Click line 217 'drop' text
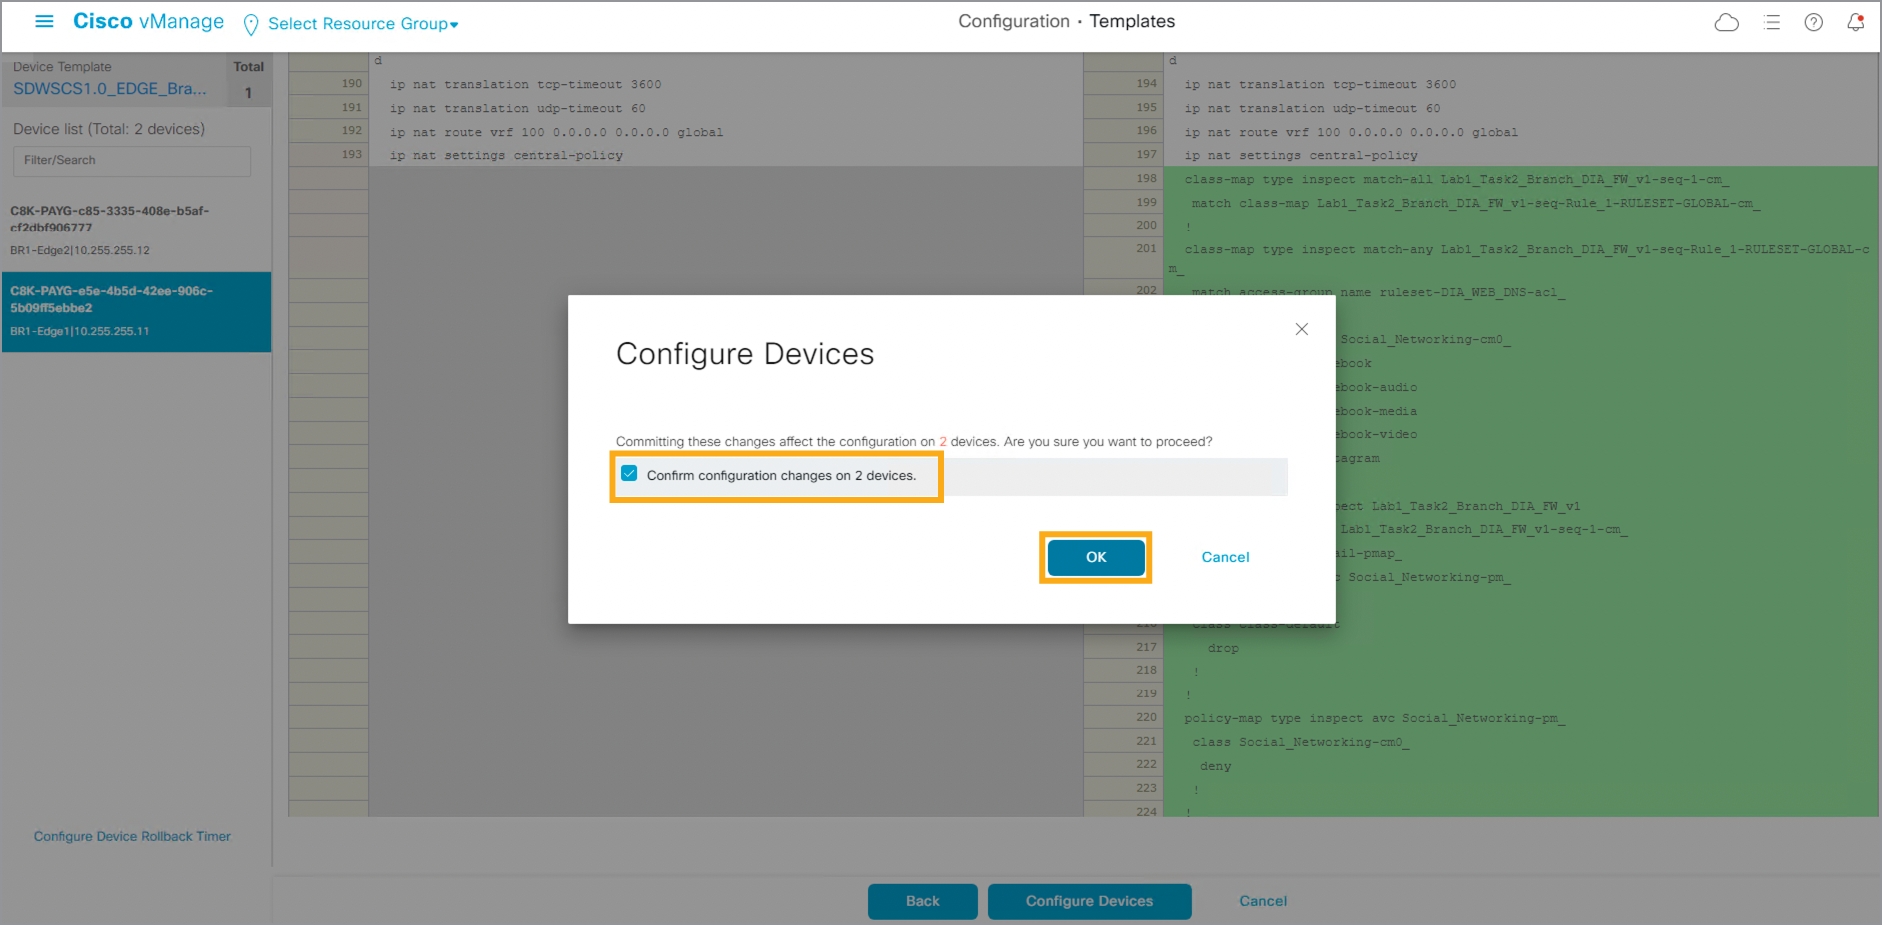Image resolution: width=1882 pixels, height=925 pixels. tap(1223, 649)
